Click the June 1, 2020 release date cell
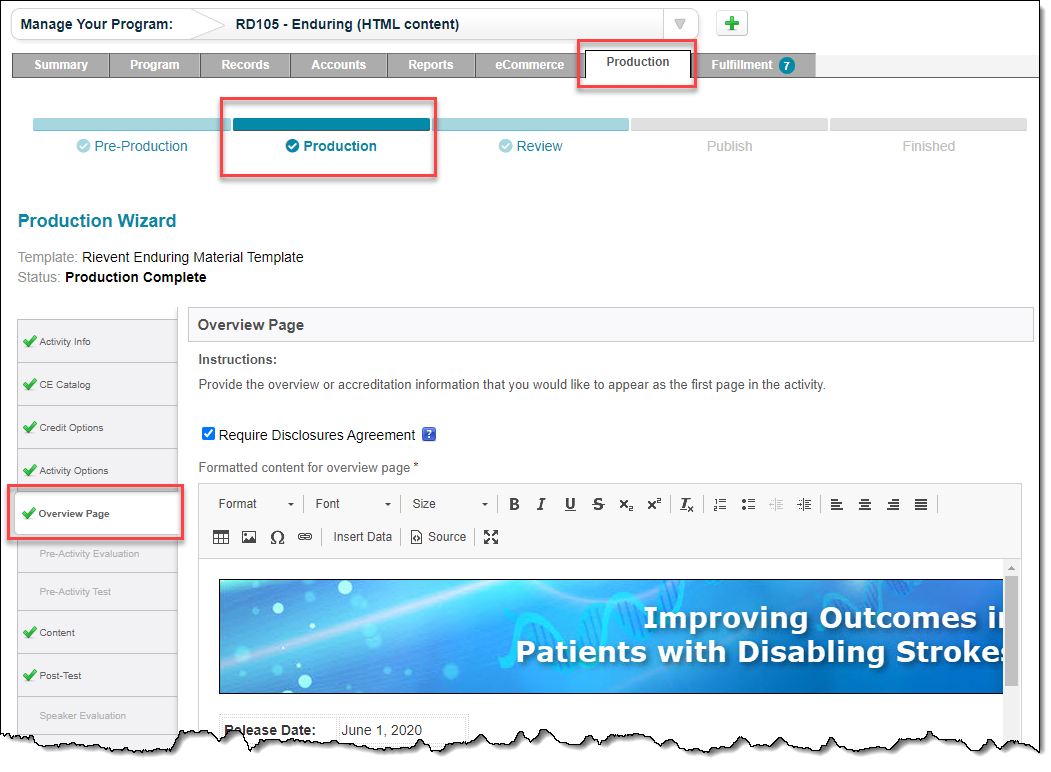Screen dimensions: 1051x772 click(x=402, y=730)
